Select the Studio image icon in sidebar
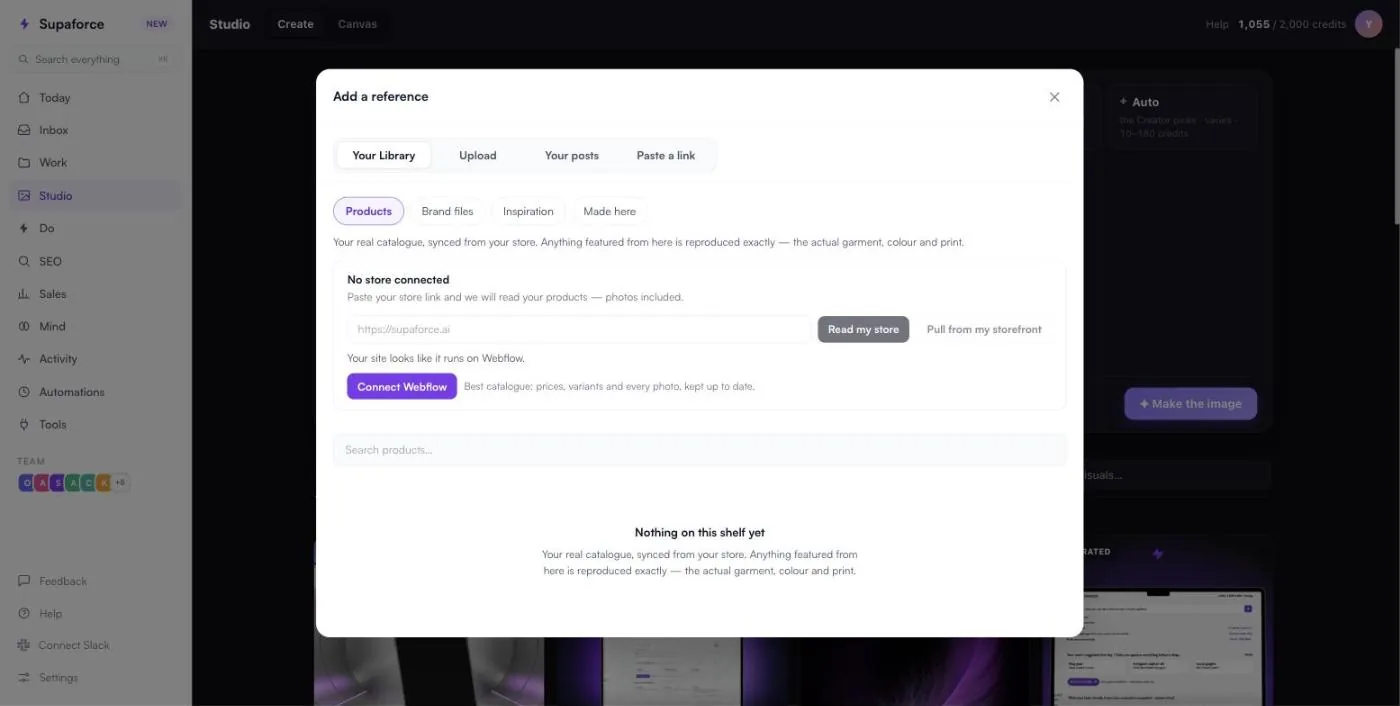Viewport: 1400px width, 706px height. tap(24, 196)
